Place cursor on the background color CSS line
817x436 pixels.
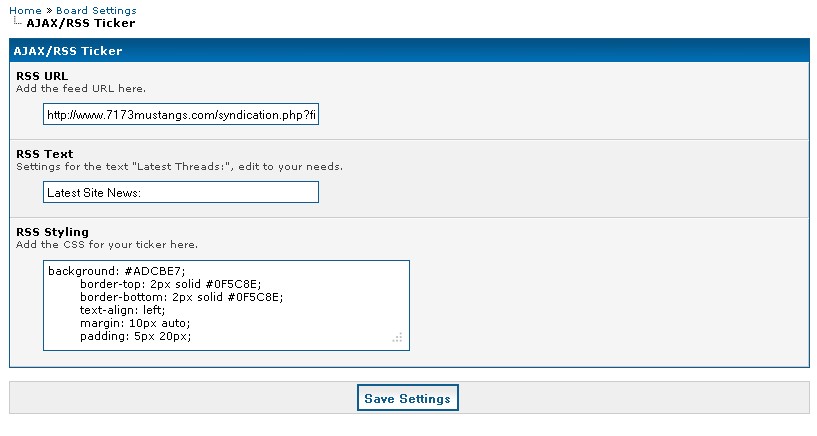tap(116, 271)
